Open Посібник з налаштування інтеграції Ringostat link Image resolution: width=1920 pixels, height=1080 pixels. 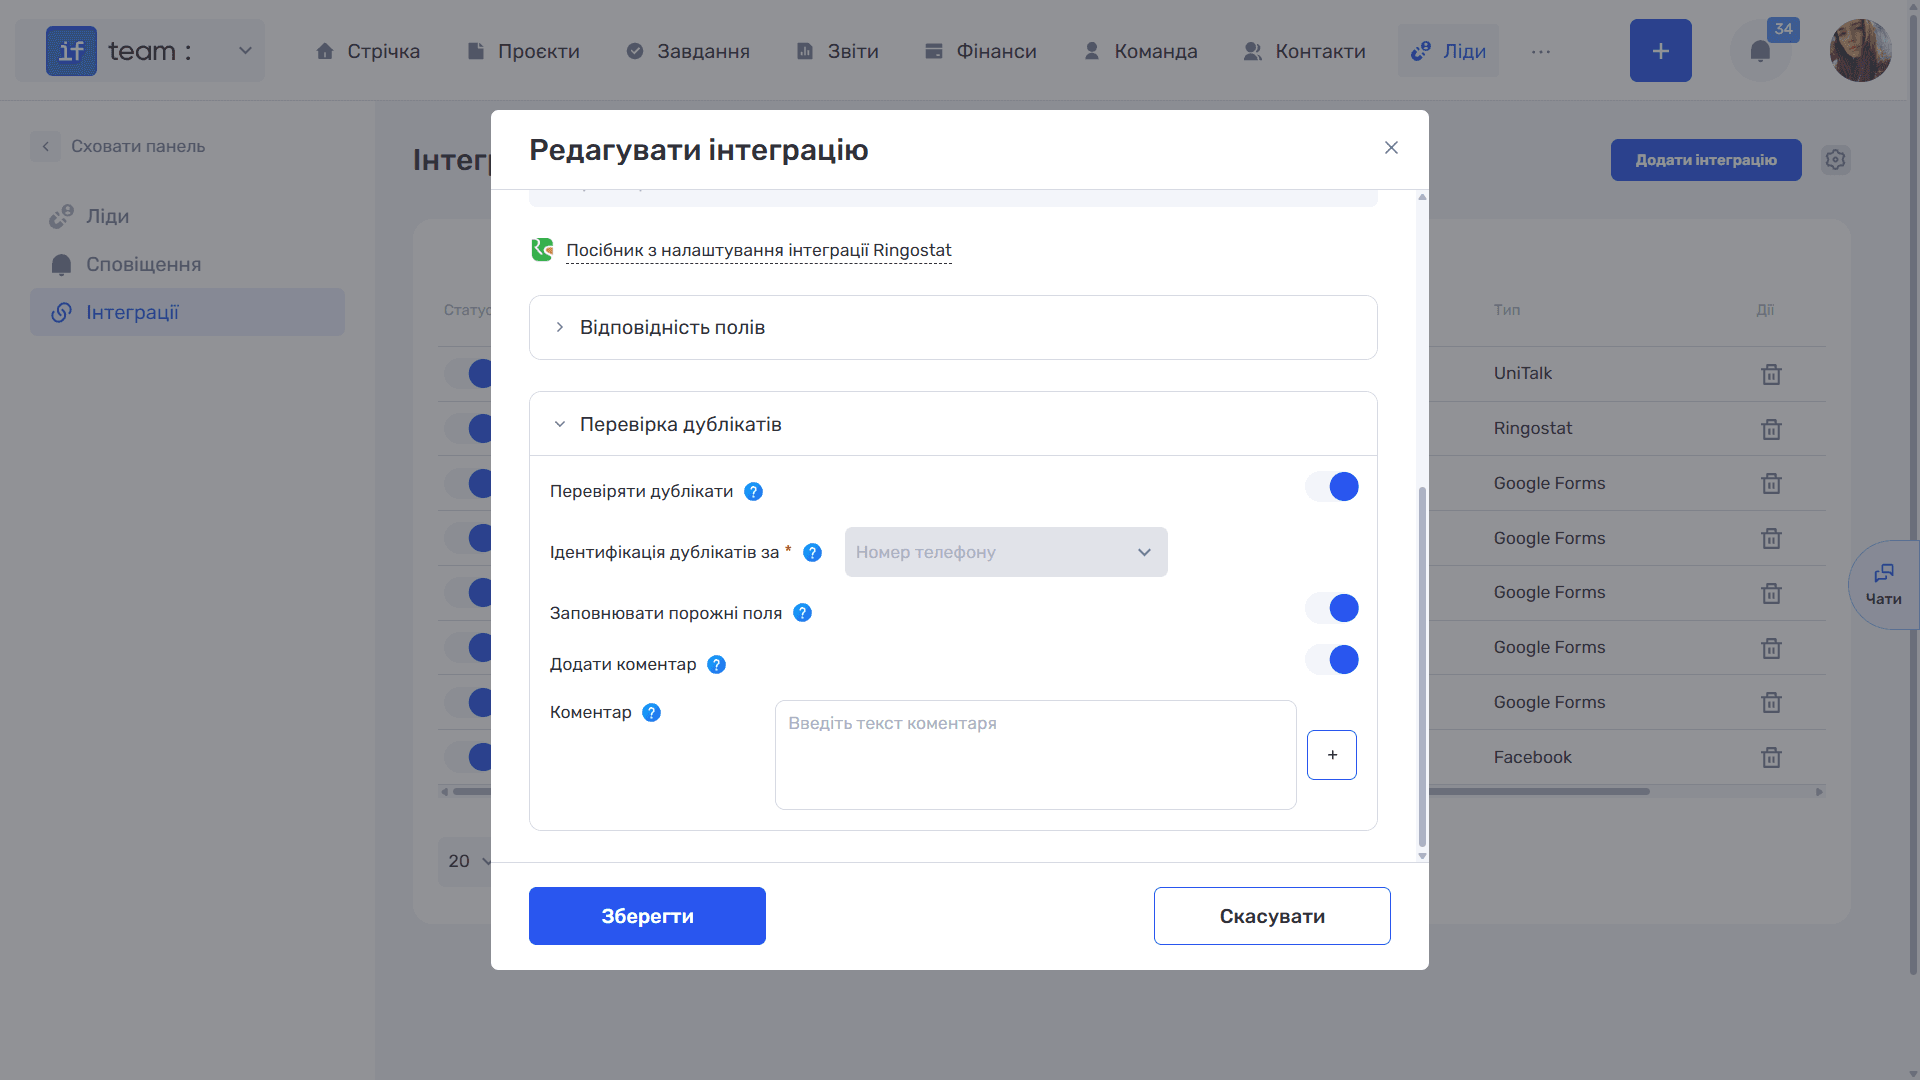(758, 250)
